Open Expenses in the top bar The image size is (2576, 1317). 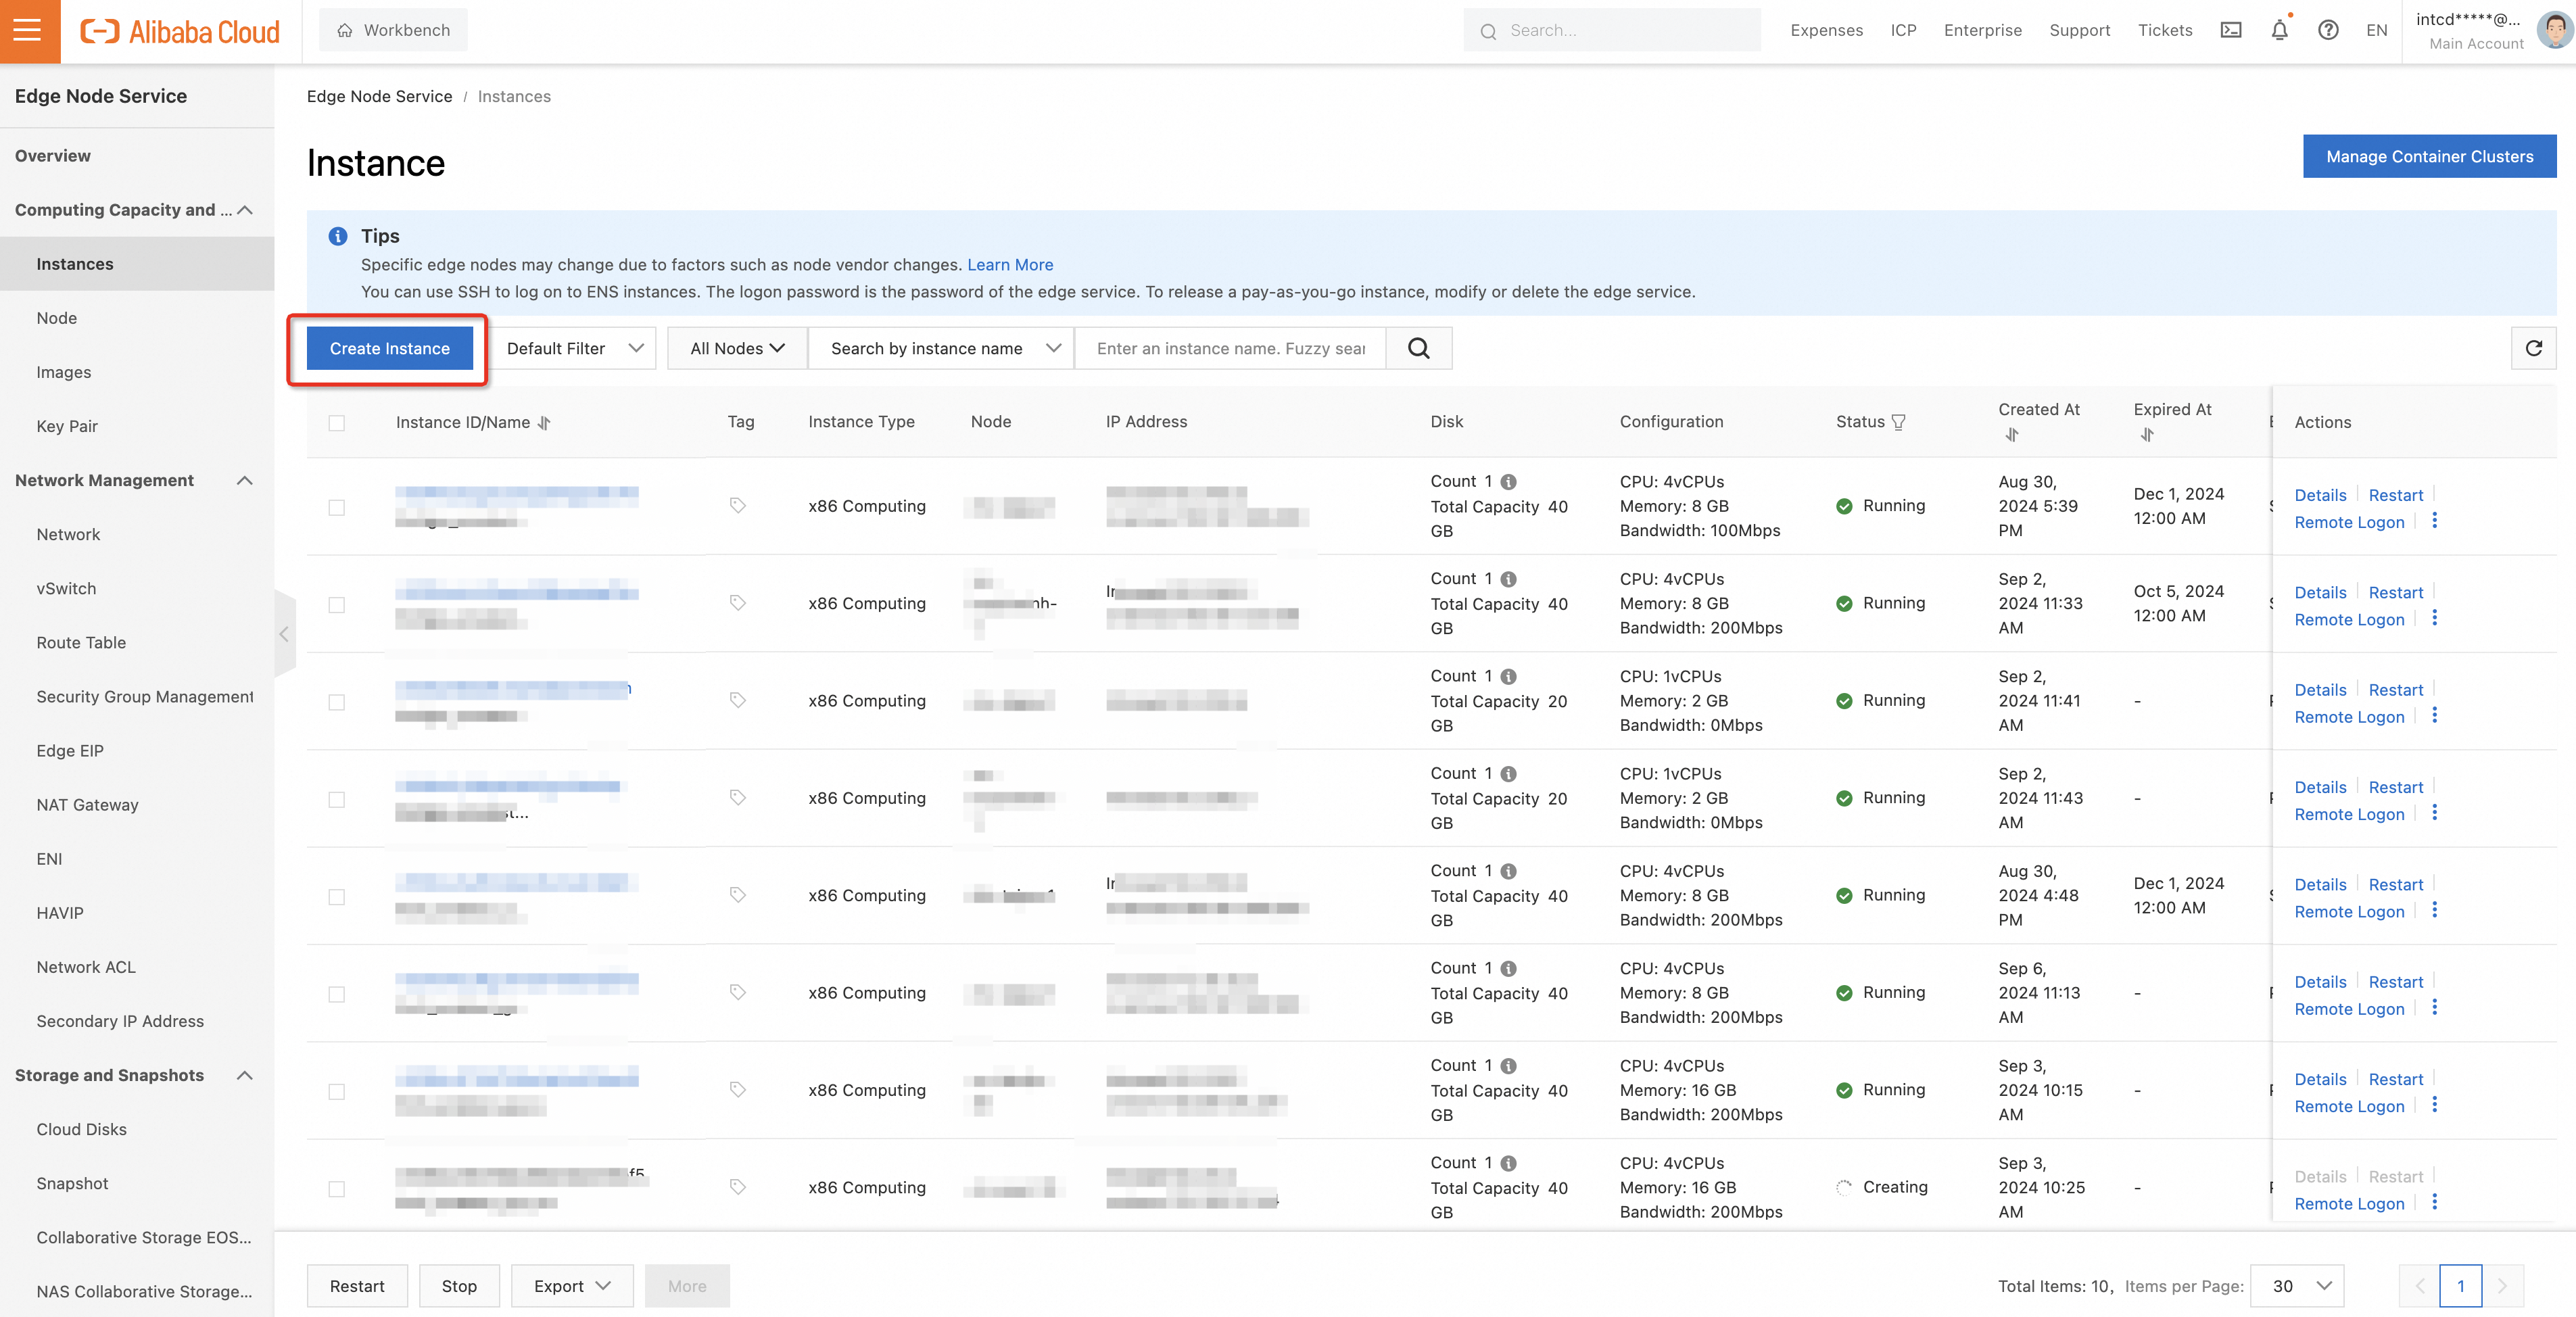1826,30
